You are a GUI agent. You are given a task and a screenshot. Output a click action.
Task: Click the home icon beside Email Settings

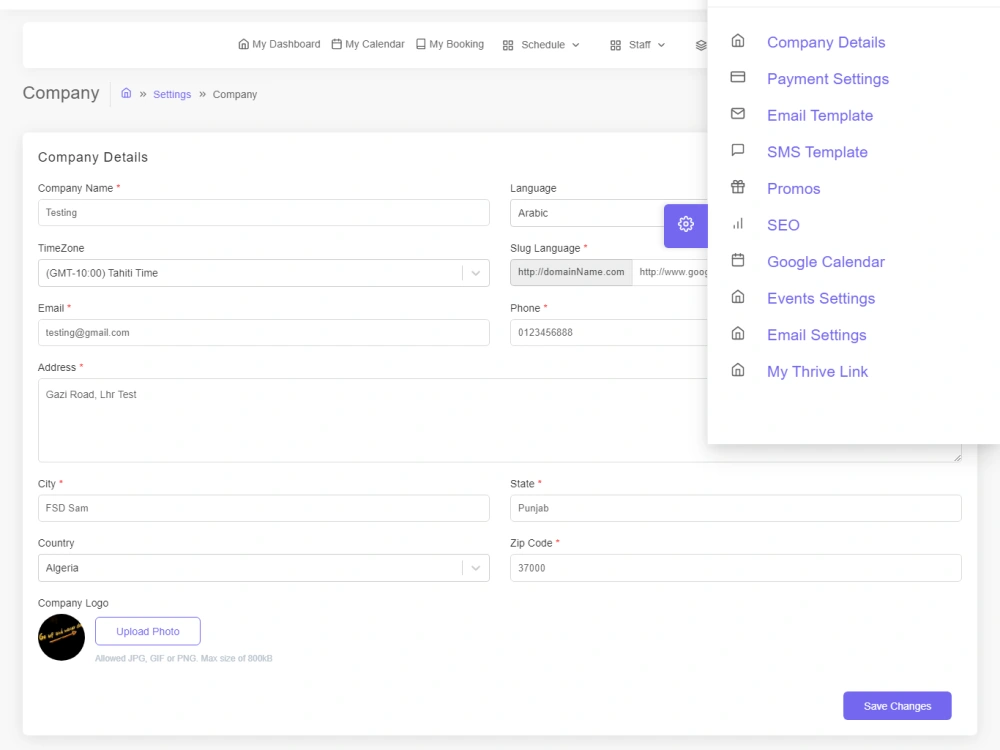pyautogui.click(x=737, y=333)
